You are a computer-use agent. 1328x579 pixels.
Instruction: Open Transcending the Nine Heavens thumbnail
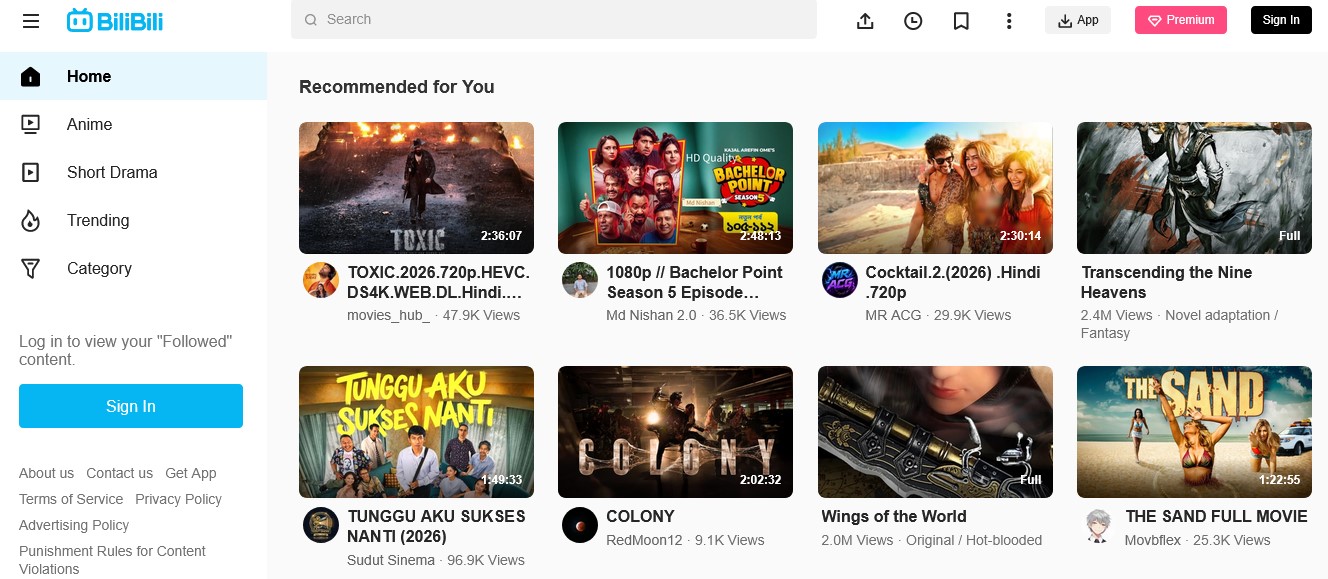pos(1194,188)
